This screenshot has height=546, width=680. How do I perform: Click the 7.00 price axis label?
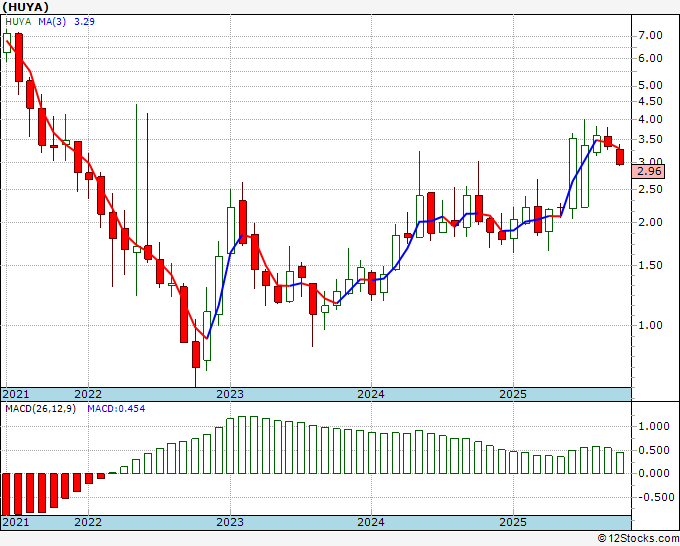[651, 36]
